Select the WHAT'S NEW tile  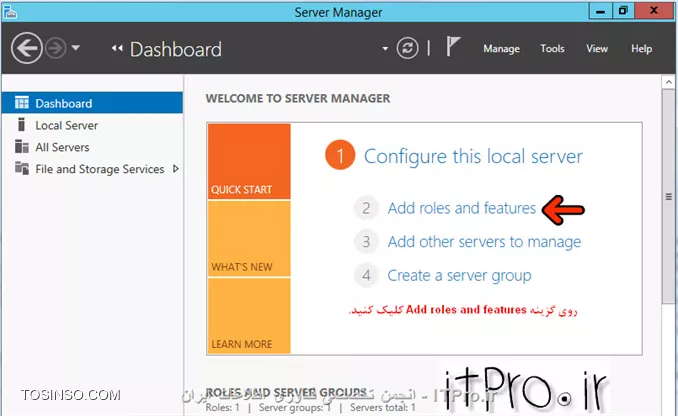(x=249, y=239)
